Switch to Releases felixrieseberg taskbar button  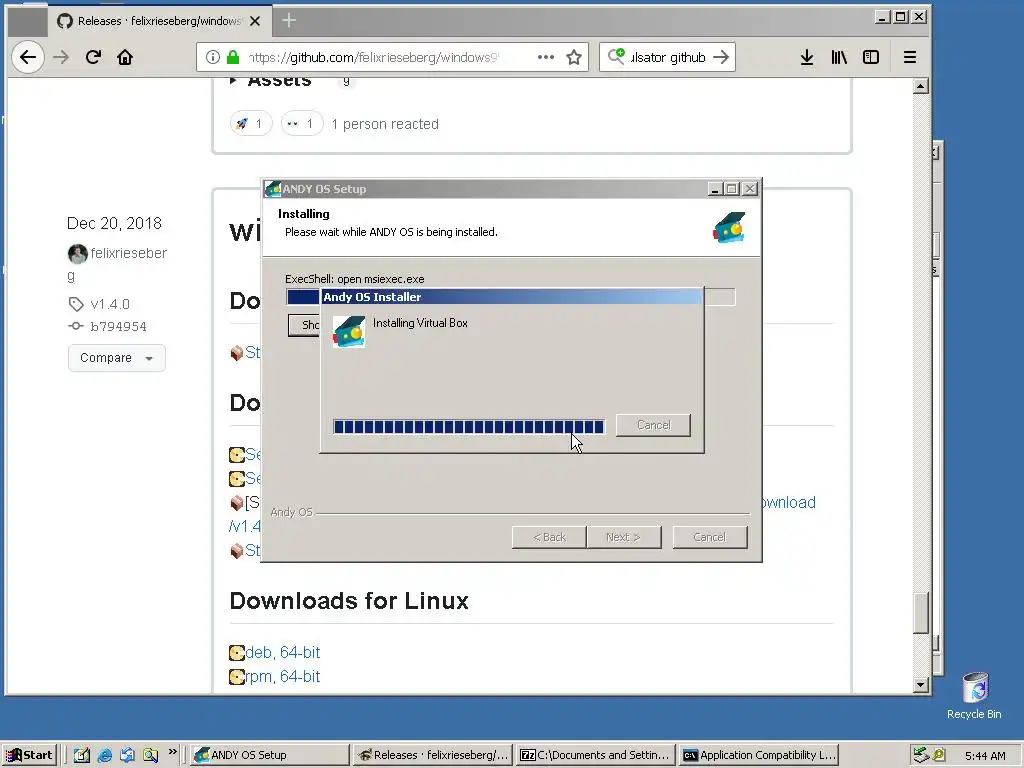[432, 755]
